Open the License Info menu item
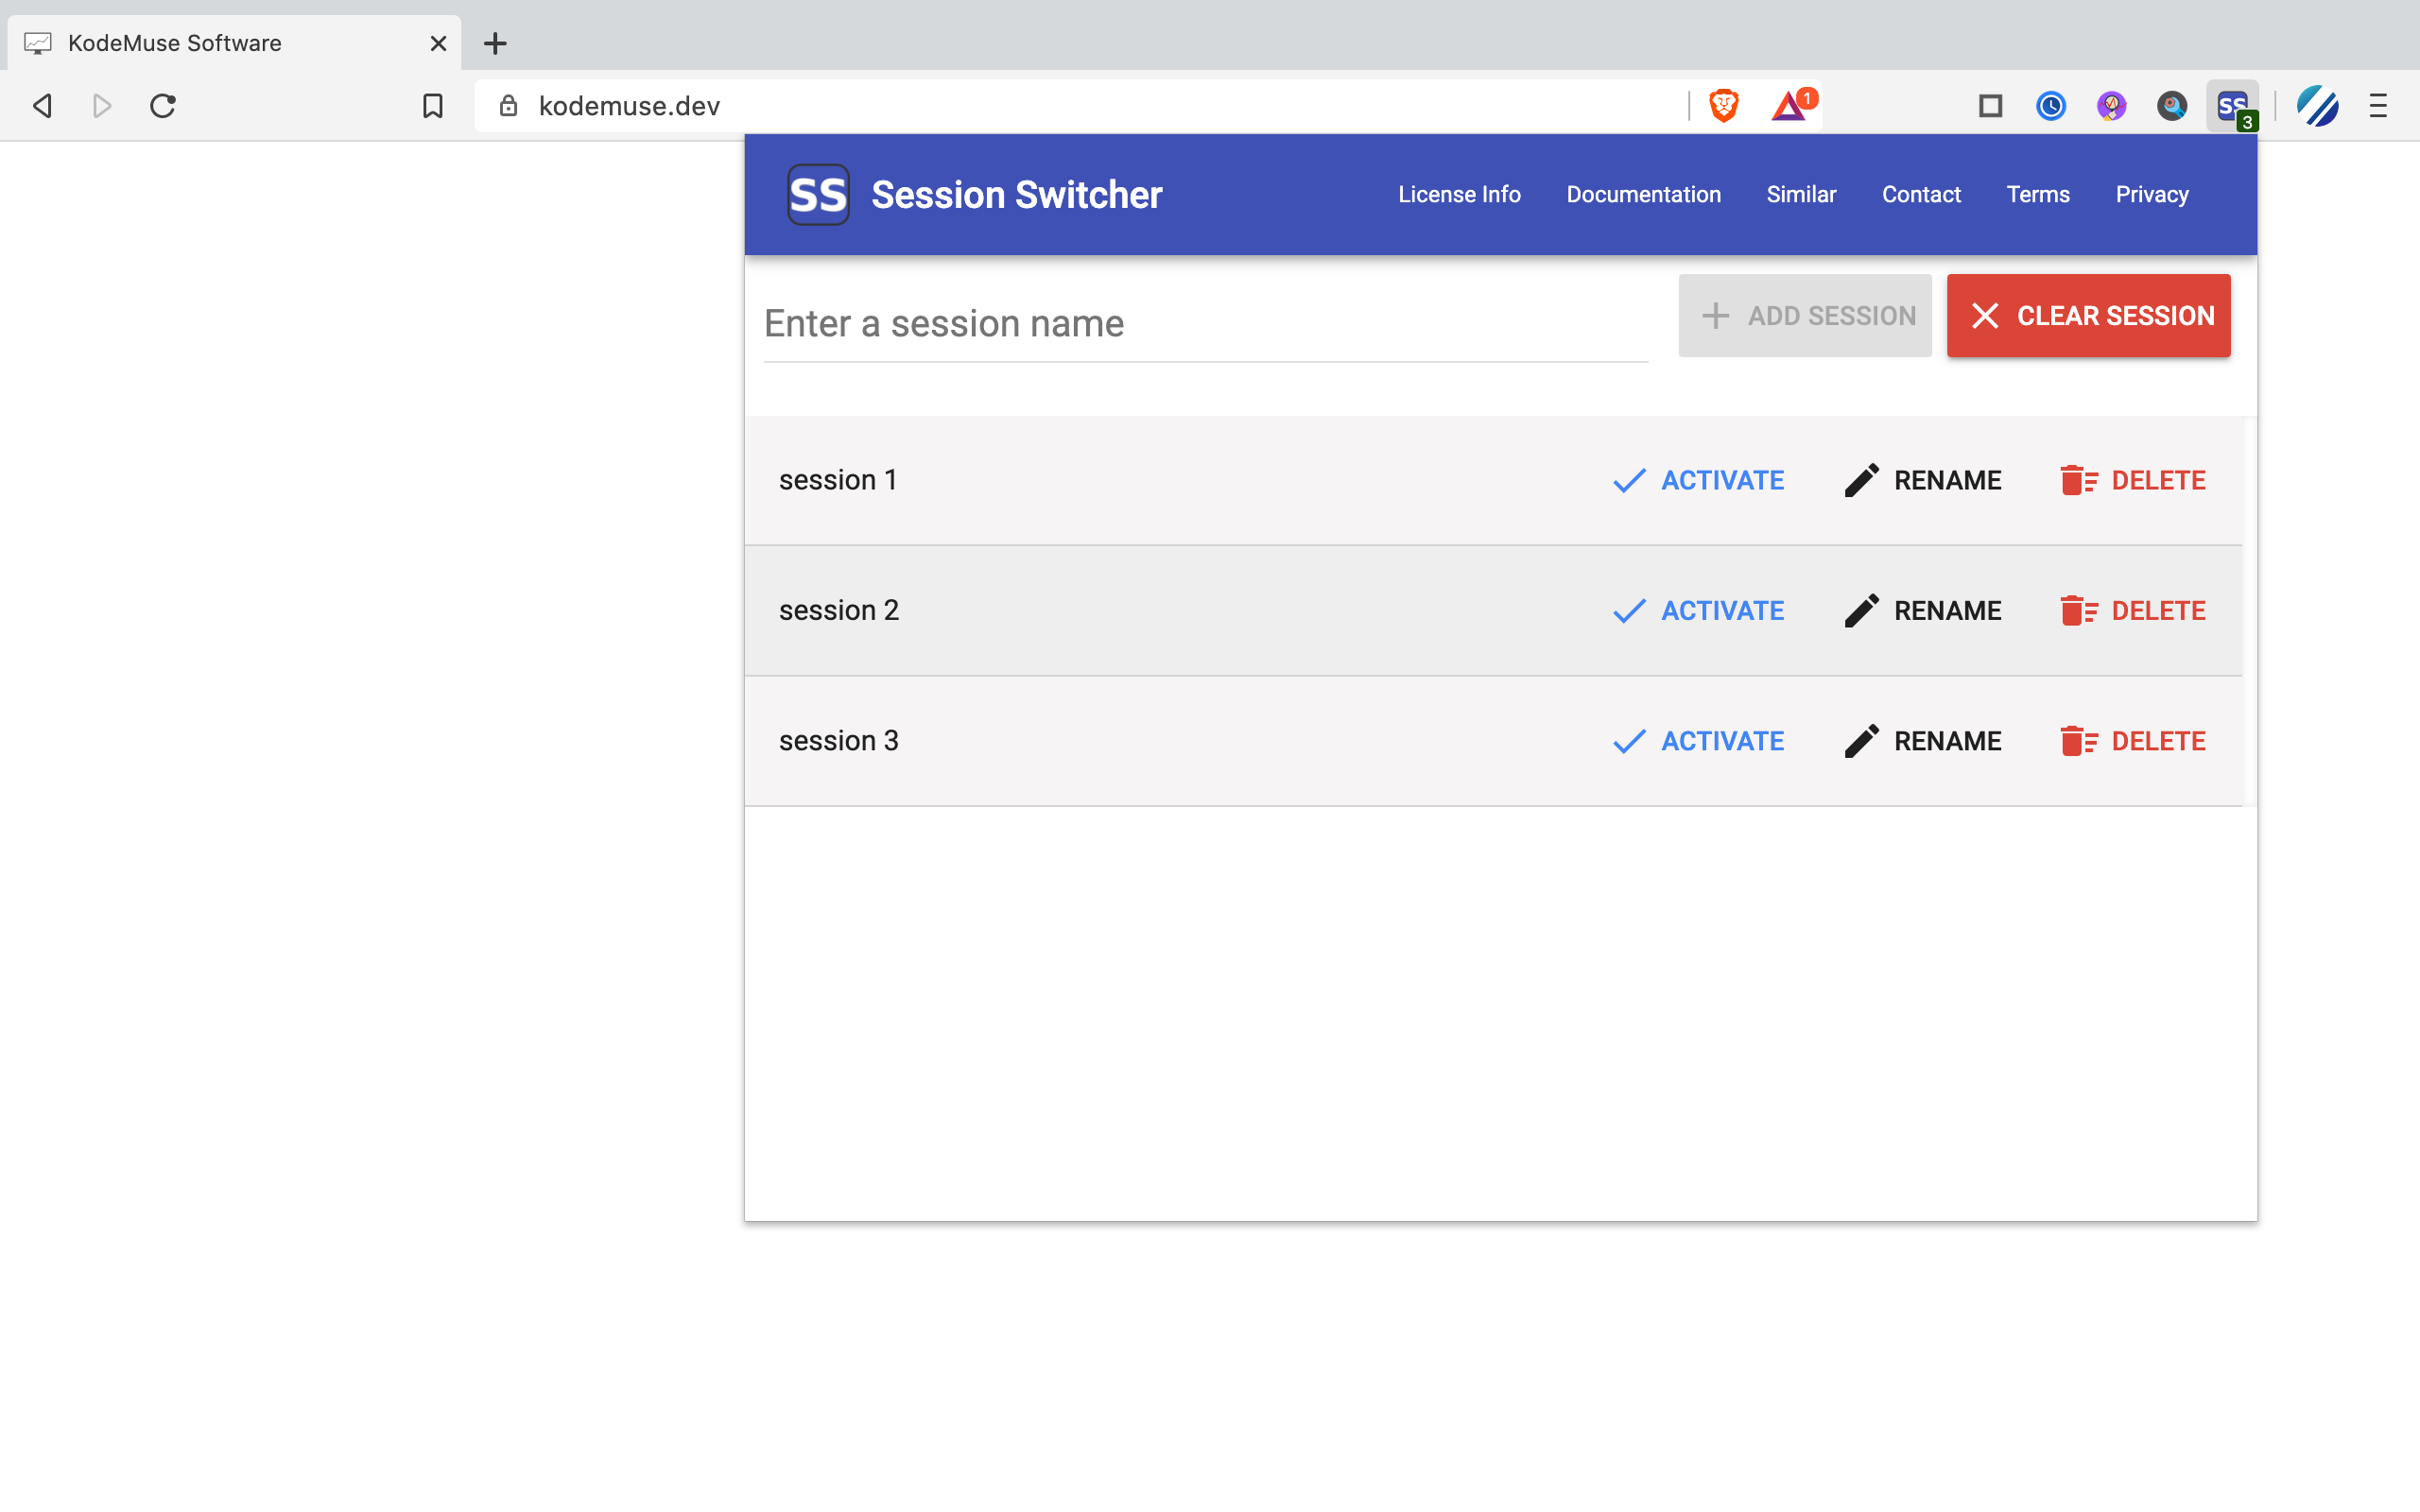 1460,194
